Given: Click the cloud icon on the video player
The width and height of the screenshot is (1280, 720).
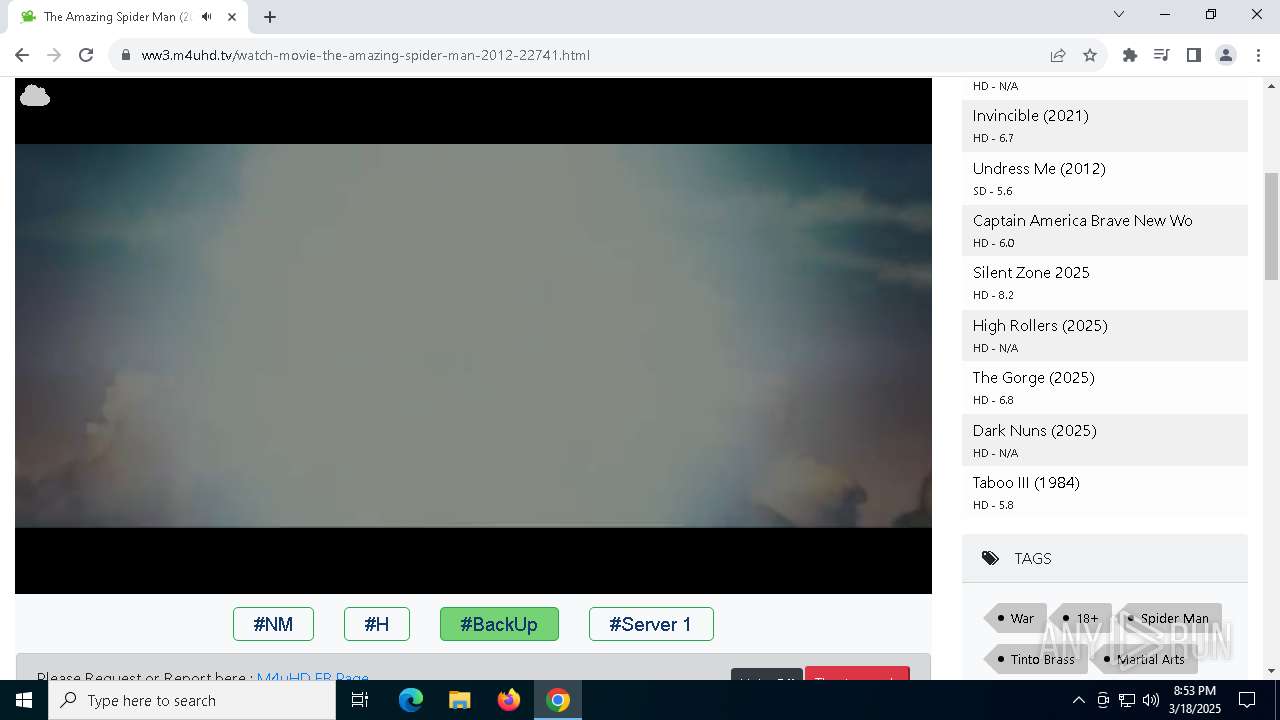Looking at the screenshot, I should click(x=35, y=96).
